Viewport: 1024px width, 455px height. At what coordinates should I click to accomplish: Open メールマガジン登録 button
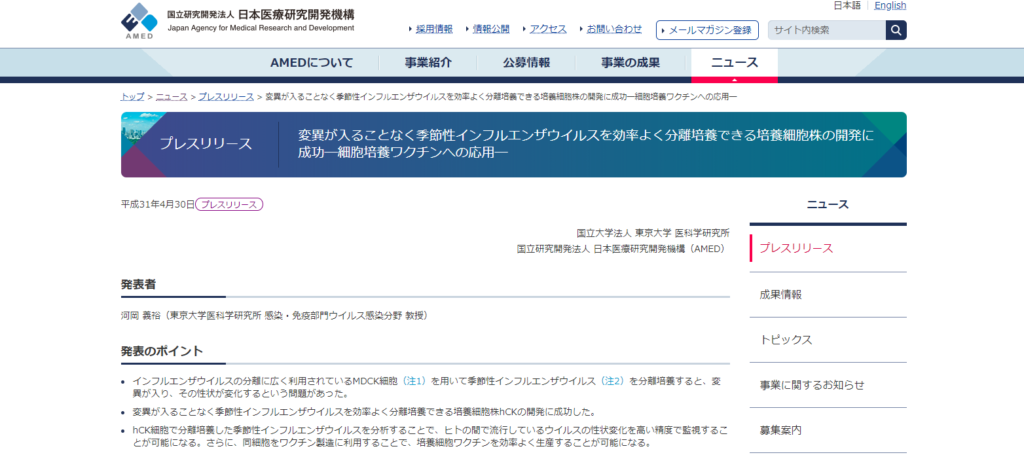[x=707, y=30]
